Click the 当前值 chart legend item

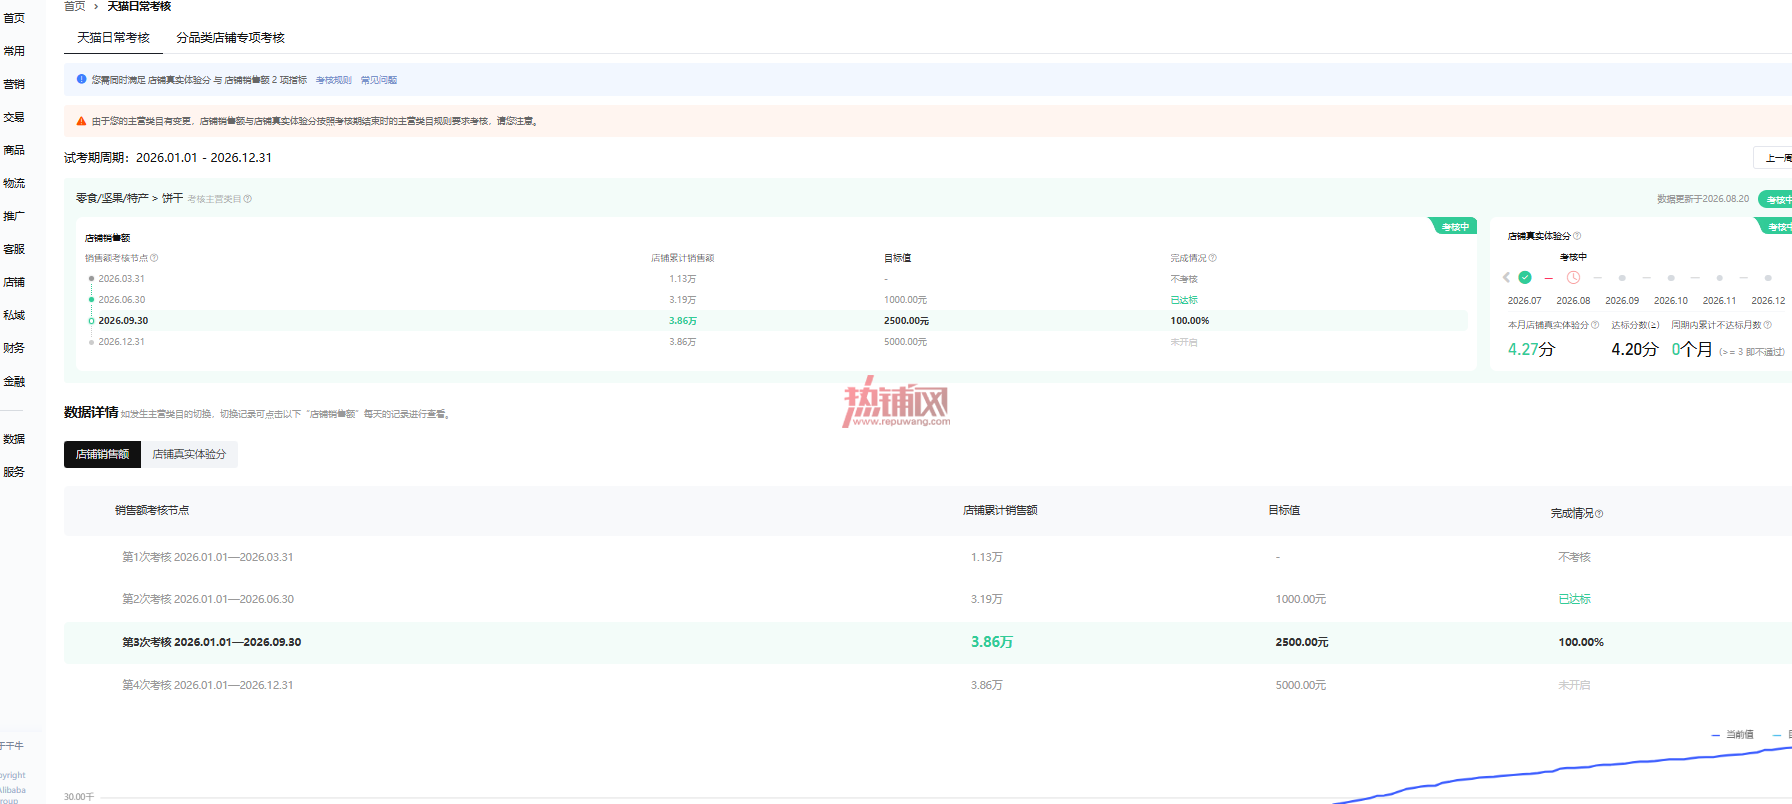tap(1733, 735)
